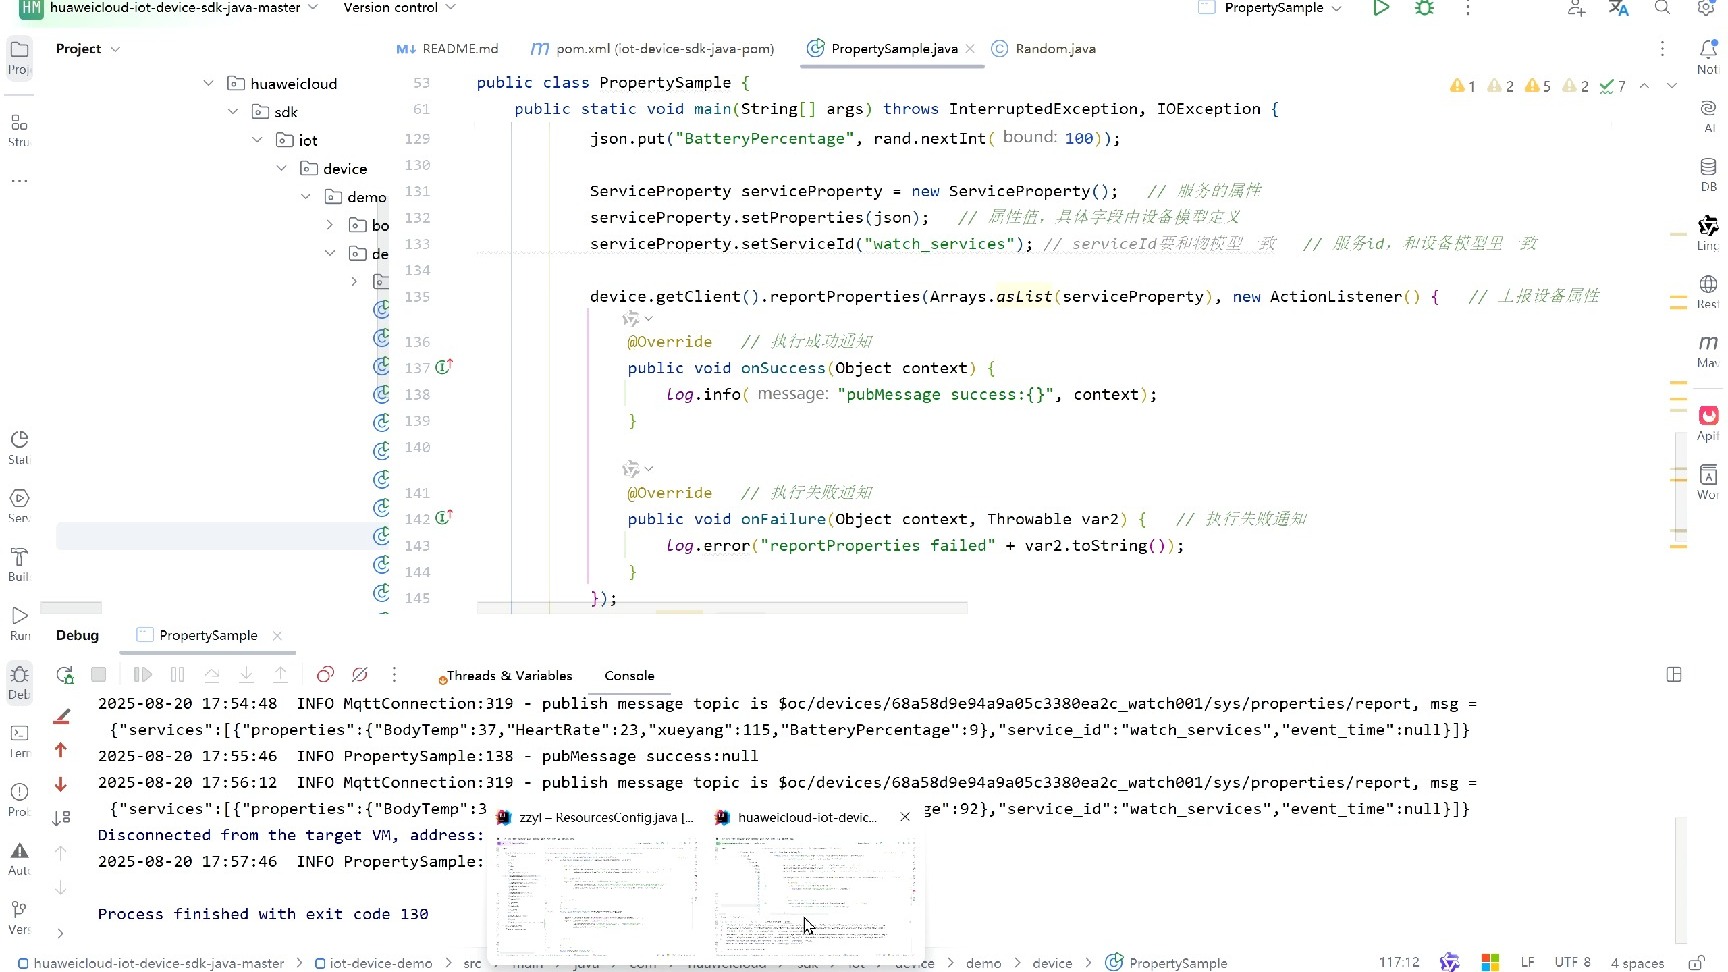Run PropertySample with the Run button
The height and width of the screenshot is (972, 1728).
point(1381,8)
